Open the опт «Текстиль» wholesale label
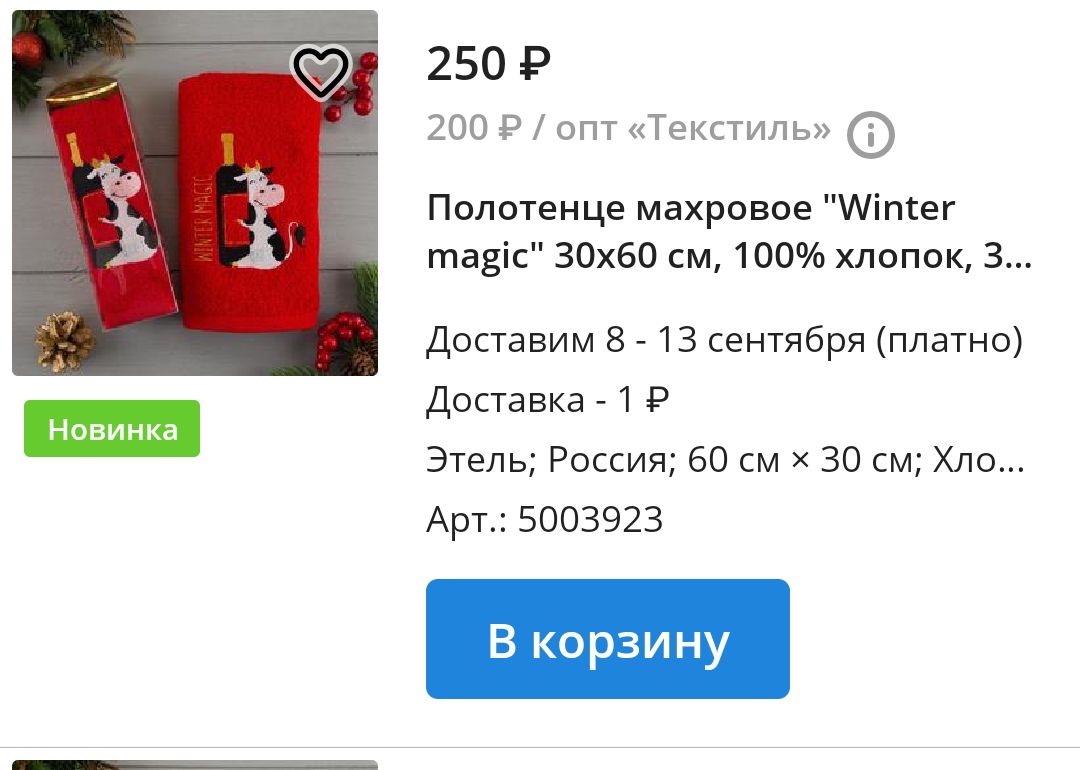Screen dimensions: 1080x770 click(694, 128)
